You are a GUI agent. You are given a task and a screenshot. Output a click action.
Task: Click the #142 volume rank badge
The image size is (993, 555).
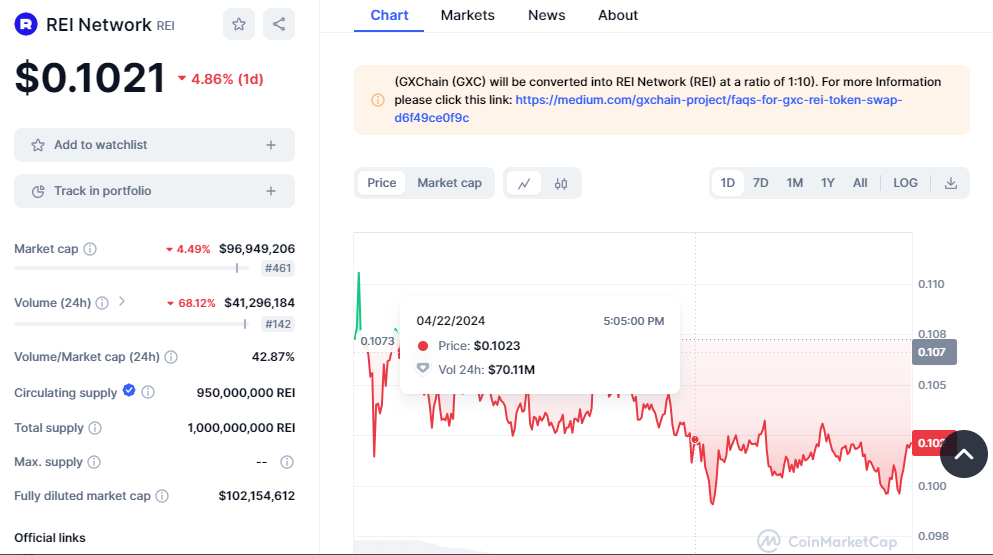[278, 324]
